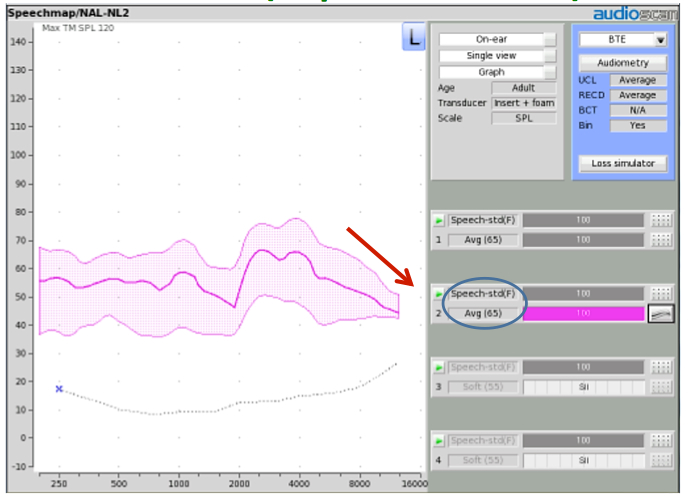
Task: Select test 3 level Soft (55)
Action: [x=483, y=387]
